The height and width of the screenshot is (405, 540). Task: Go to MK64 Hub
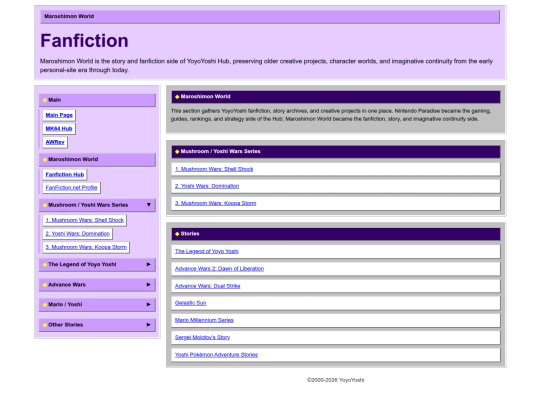coord(59,128)
